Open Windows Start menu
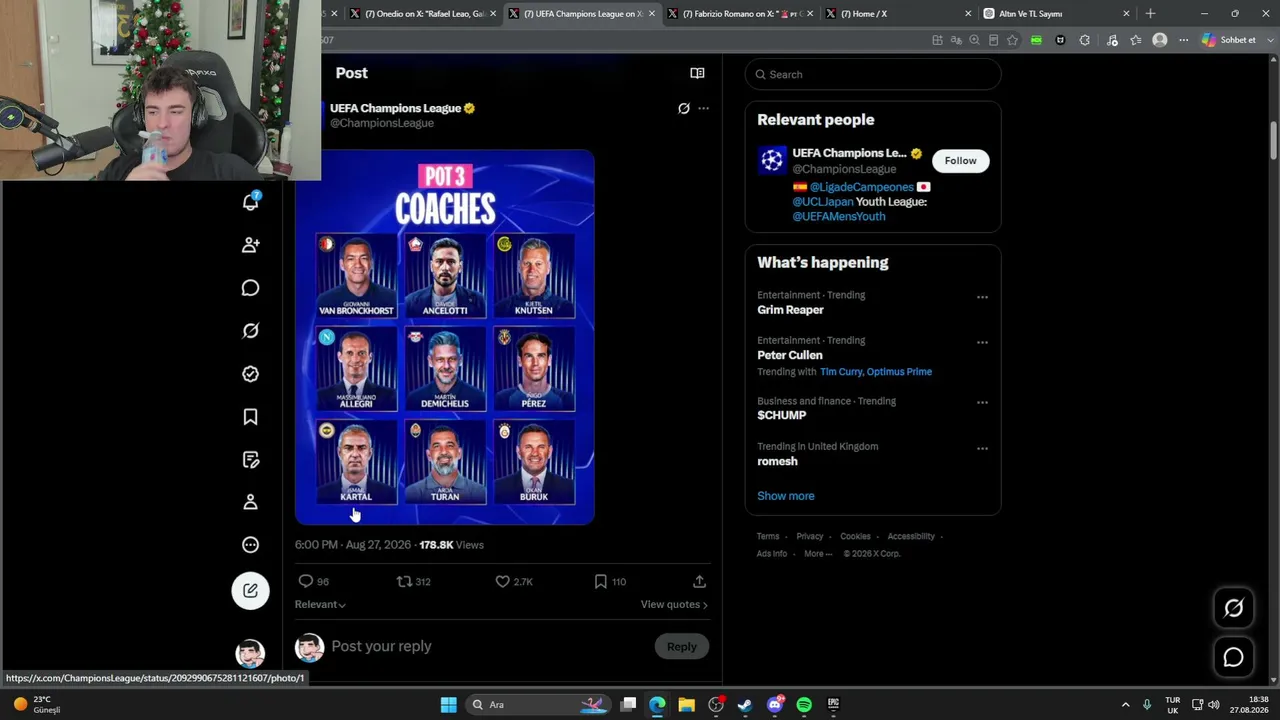This screenshot has width=1280, height=720. tap(449, 705)
